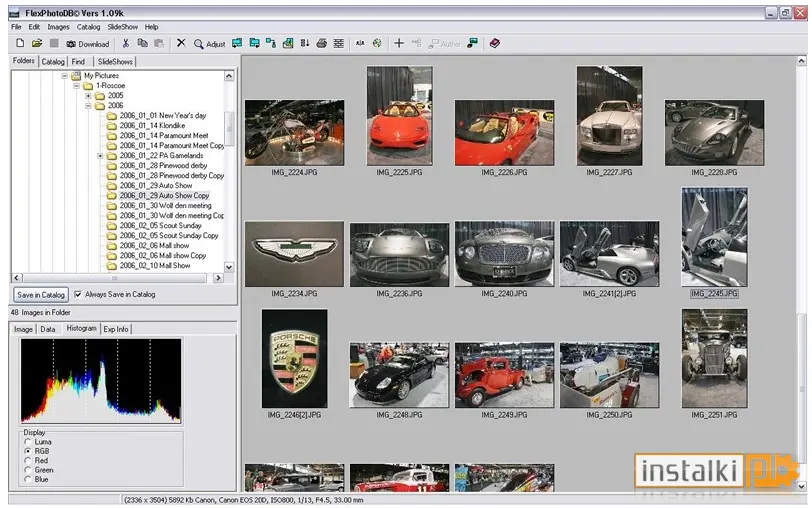Select the Green display radio button

point(28,470)
